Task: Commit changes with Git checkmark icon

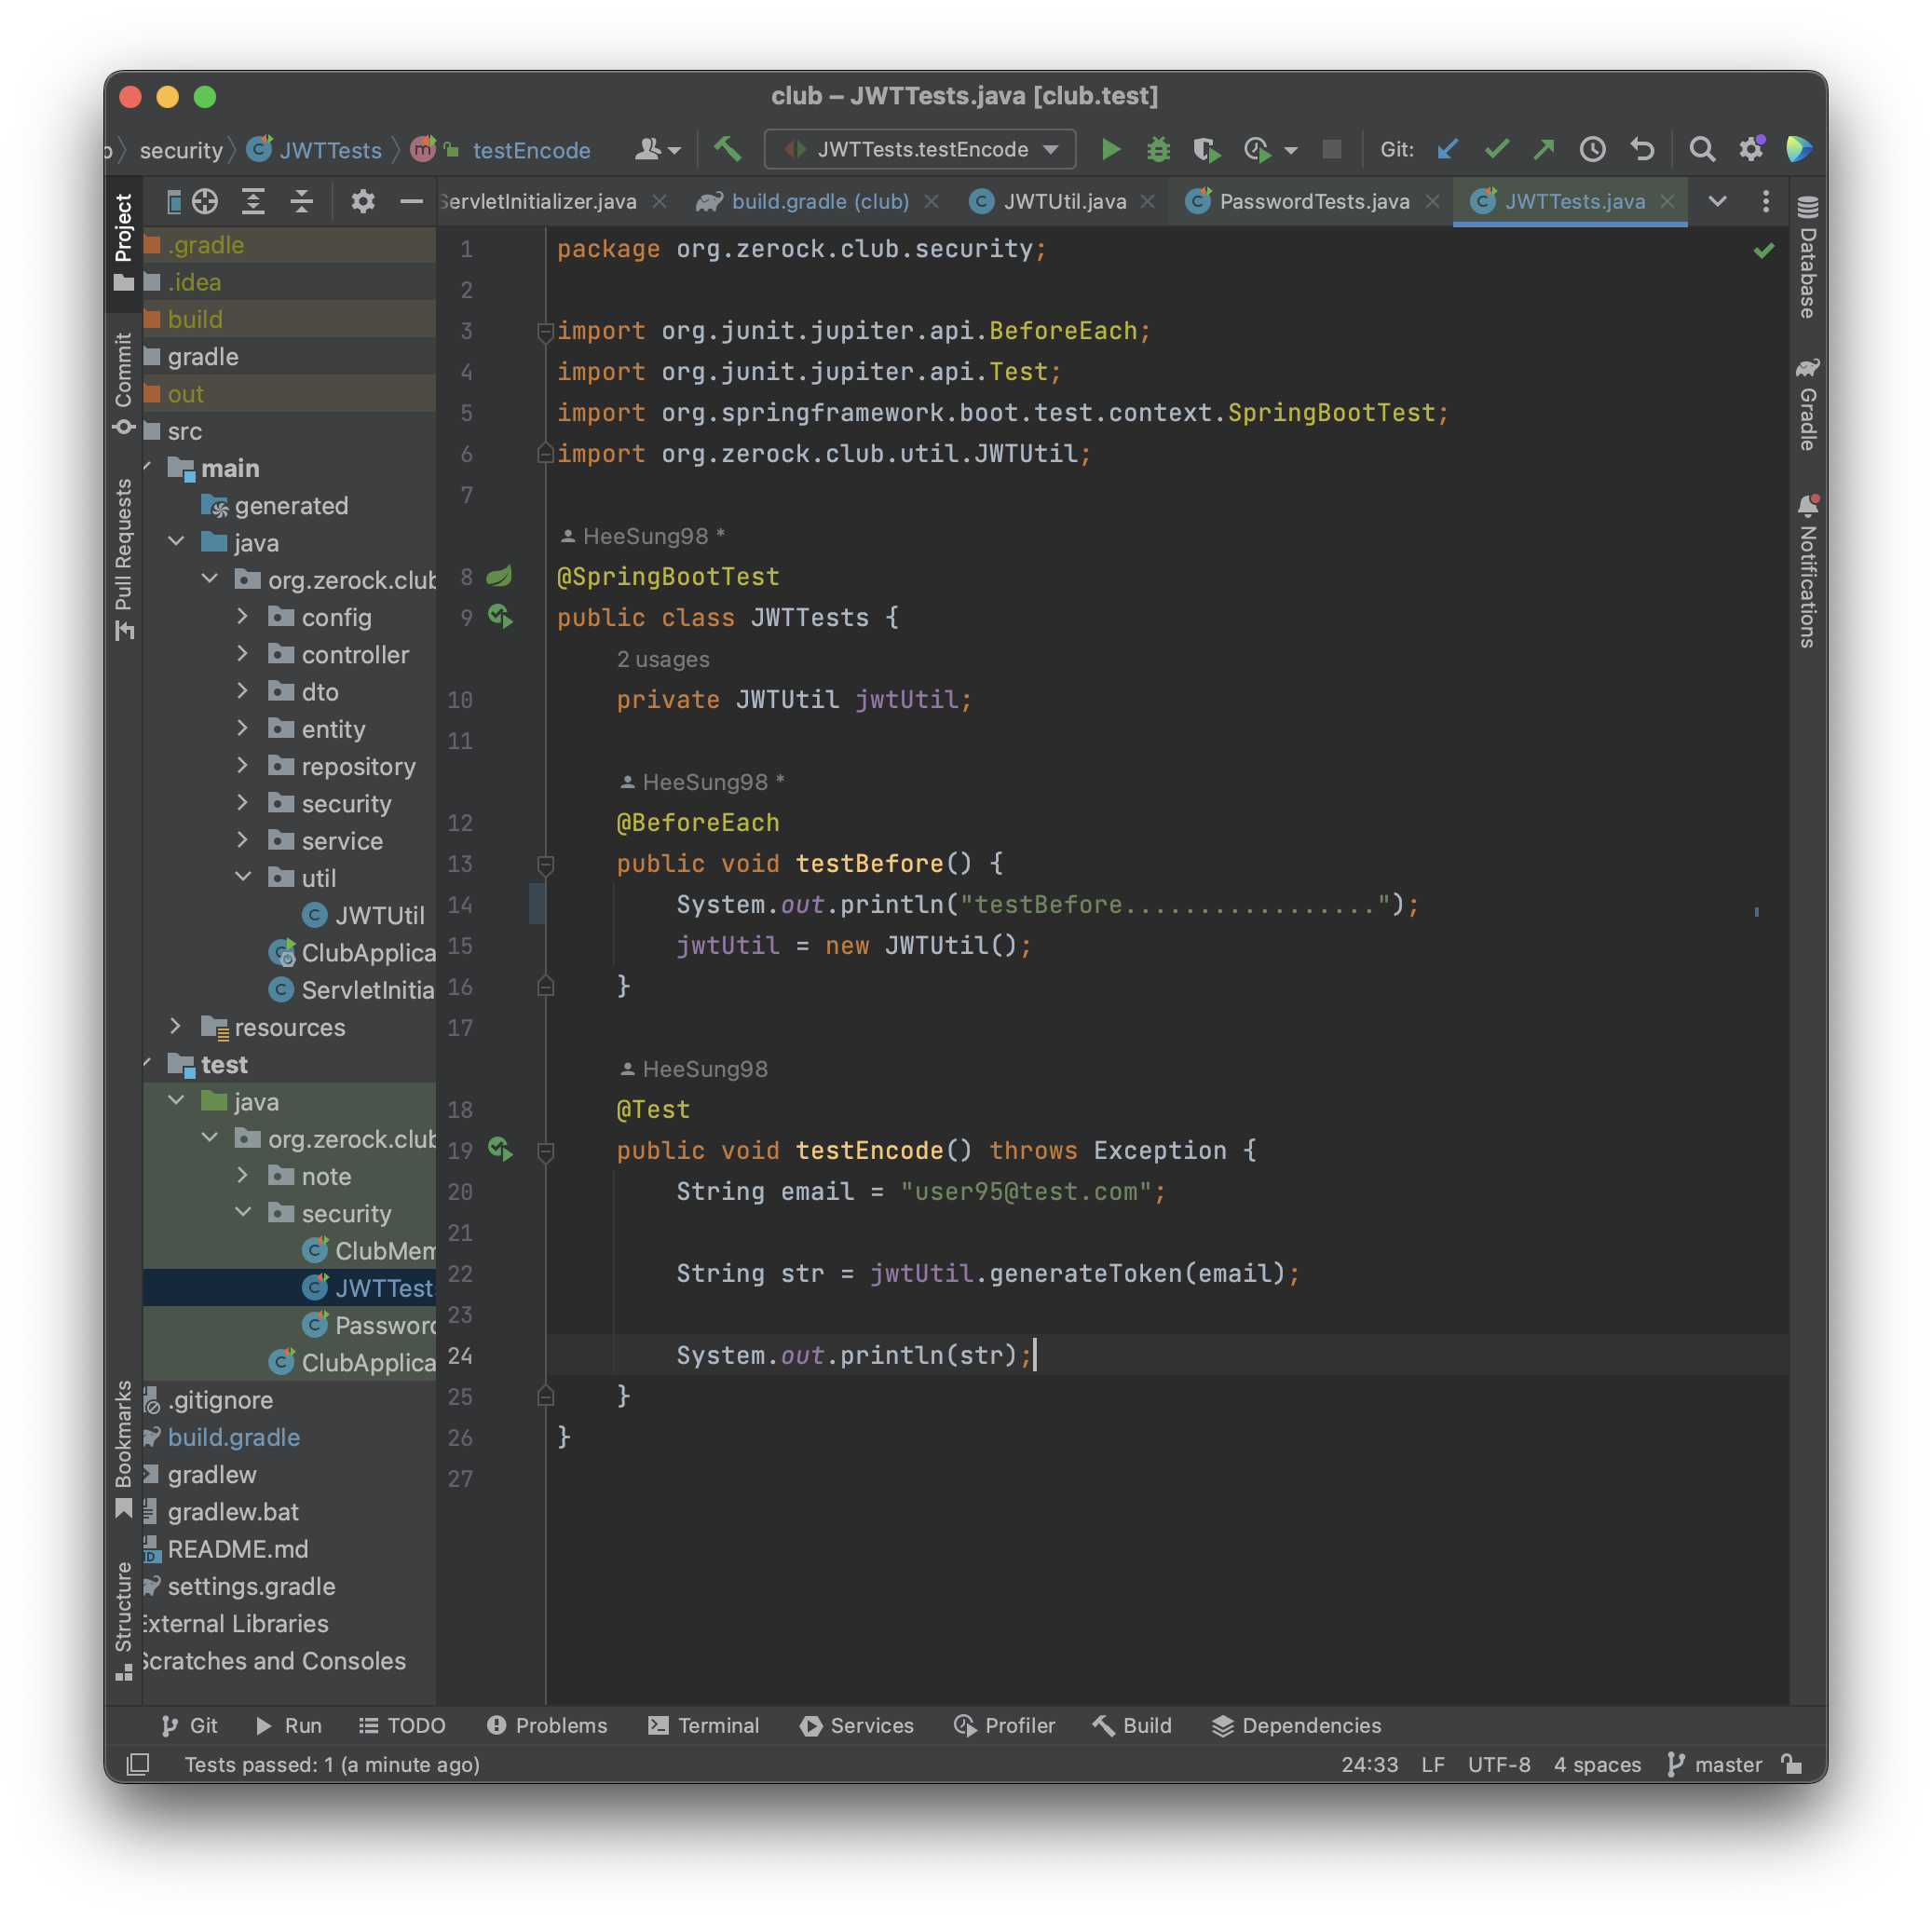Action: tap(1496, 150)
